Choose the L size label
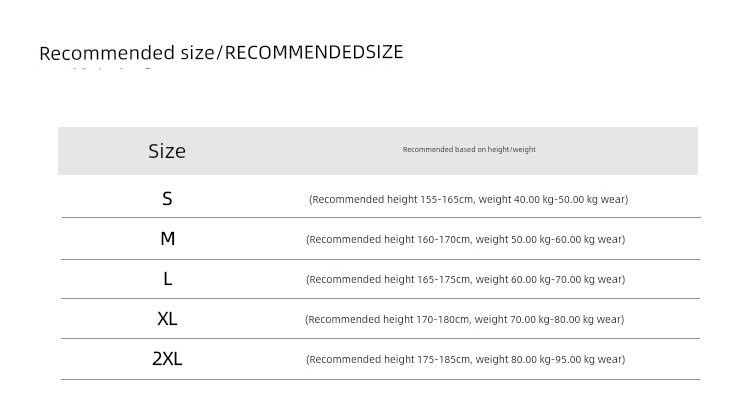The height and width of the screenshot is (420, 750). tap(167, 279)
